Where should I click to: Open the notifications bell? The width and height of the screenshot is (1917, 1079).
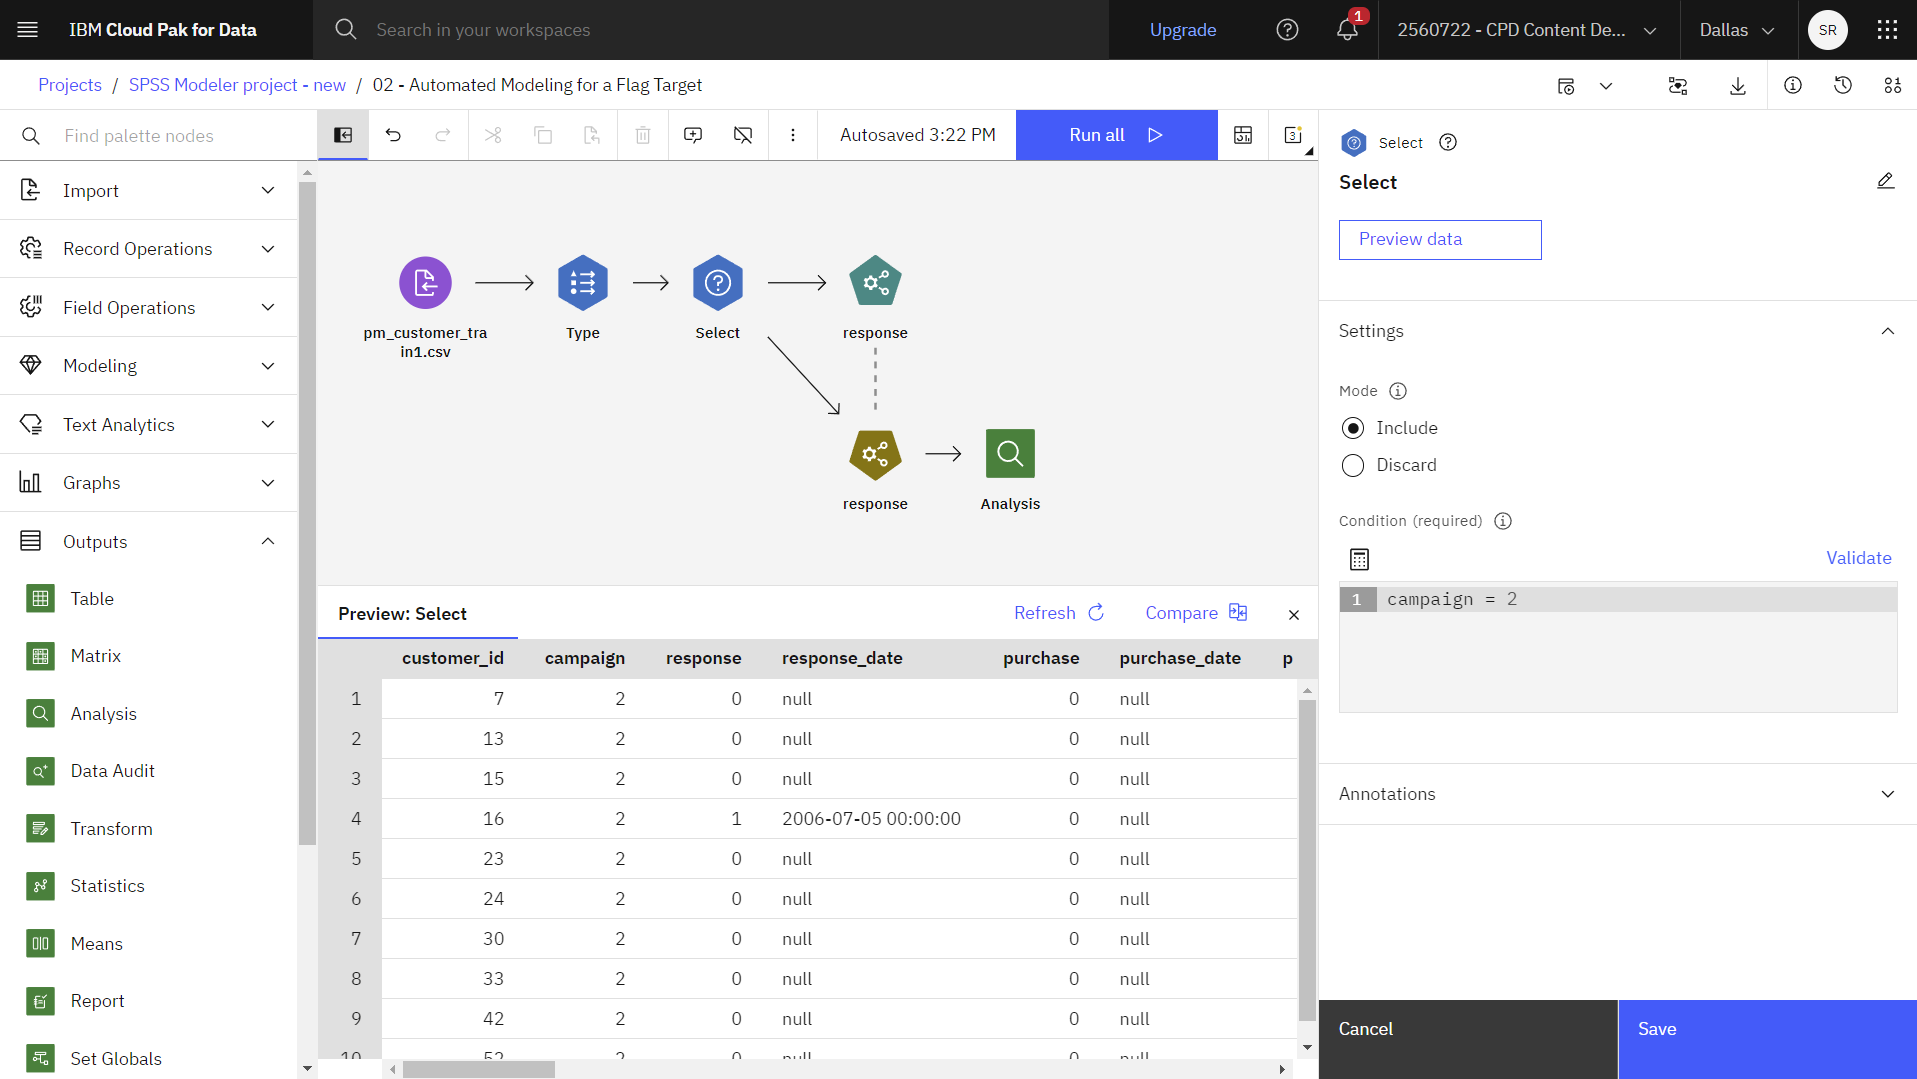coord(1347,30)
